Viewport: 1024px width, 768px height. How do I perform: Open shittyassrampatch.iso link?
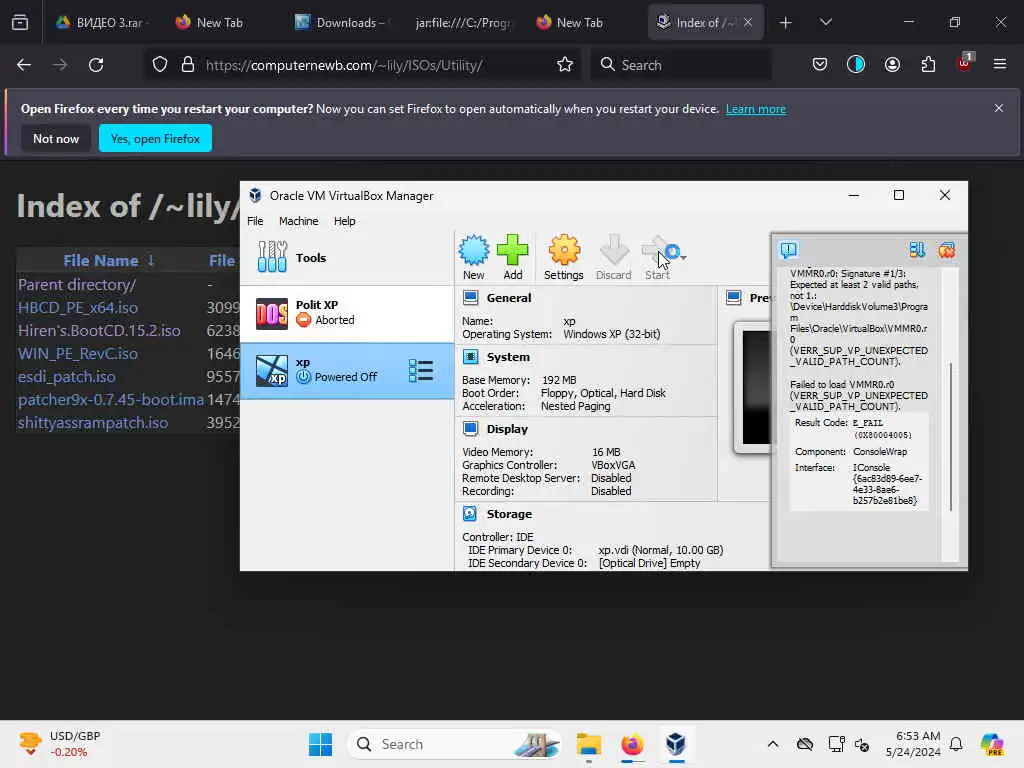coord(93,423)
